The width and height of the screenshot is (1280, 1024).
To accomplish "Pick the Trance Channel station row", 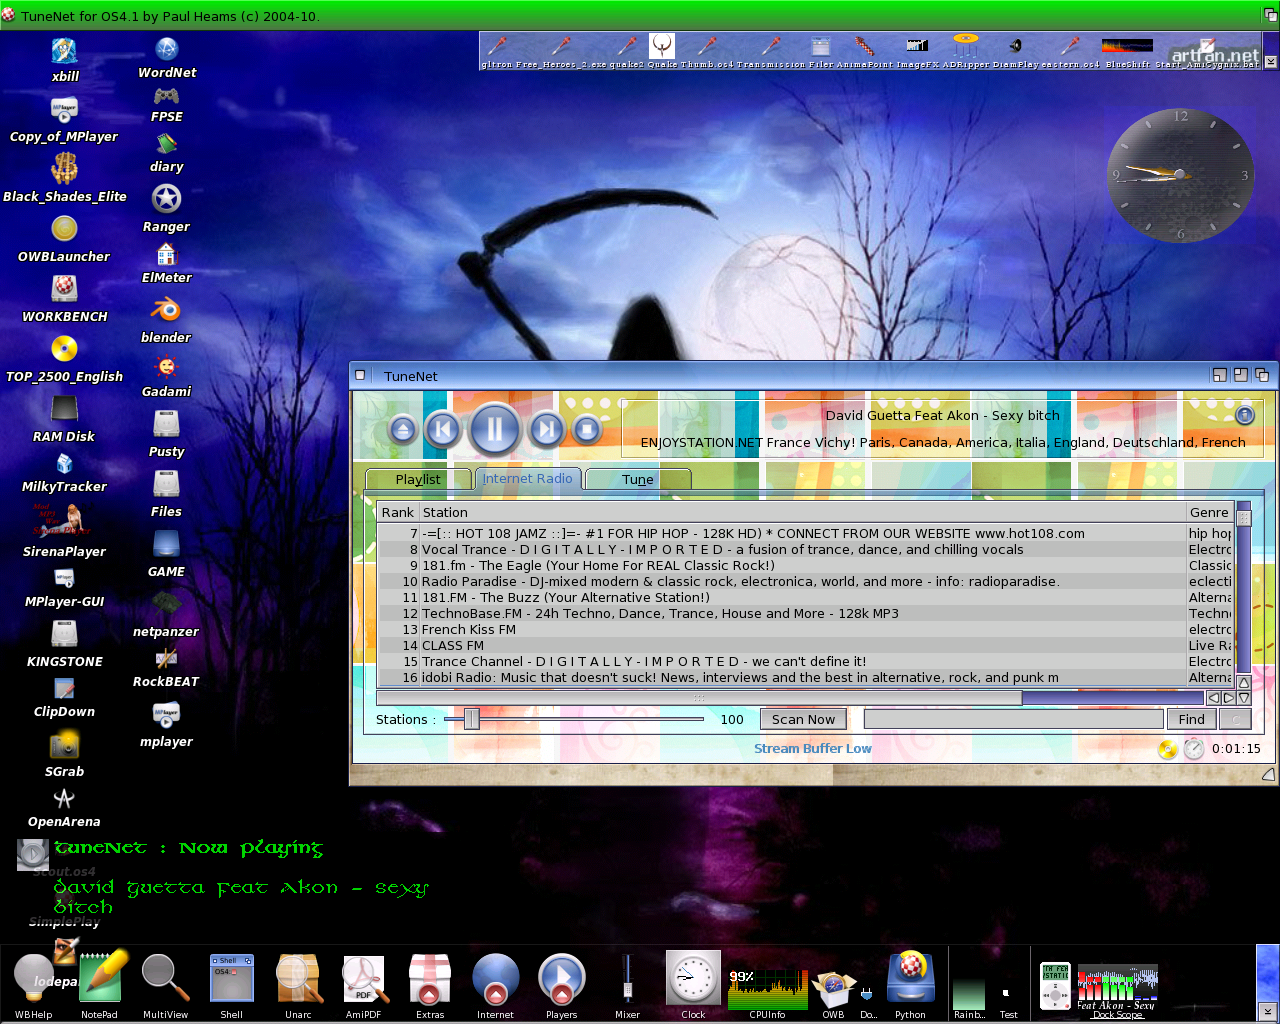I will 805,662.
